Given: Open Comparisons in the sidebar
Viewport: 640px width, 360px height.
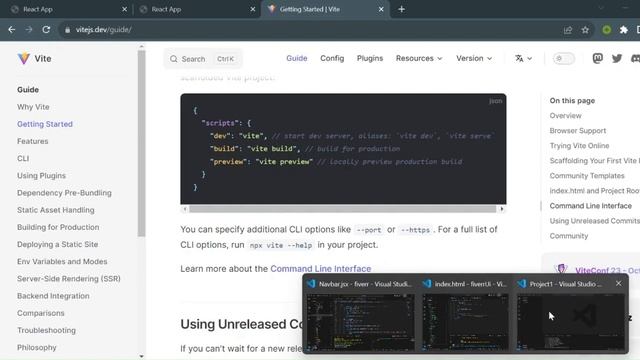Looking at the screenshot, I should click(x=41, y=313).
